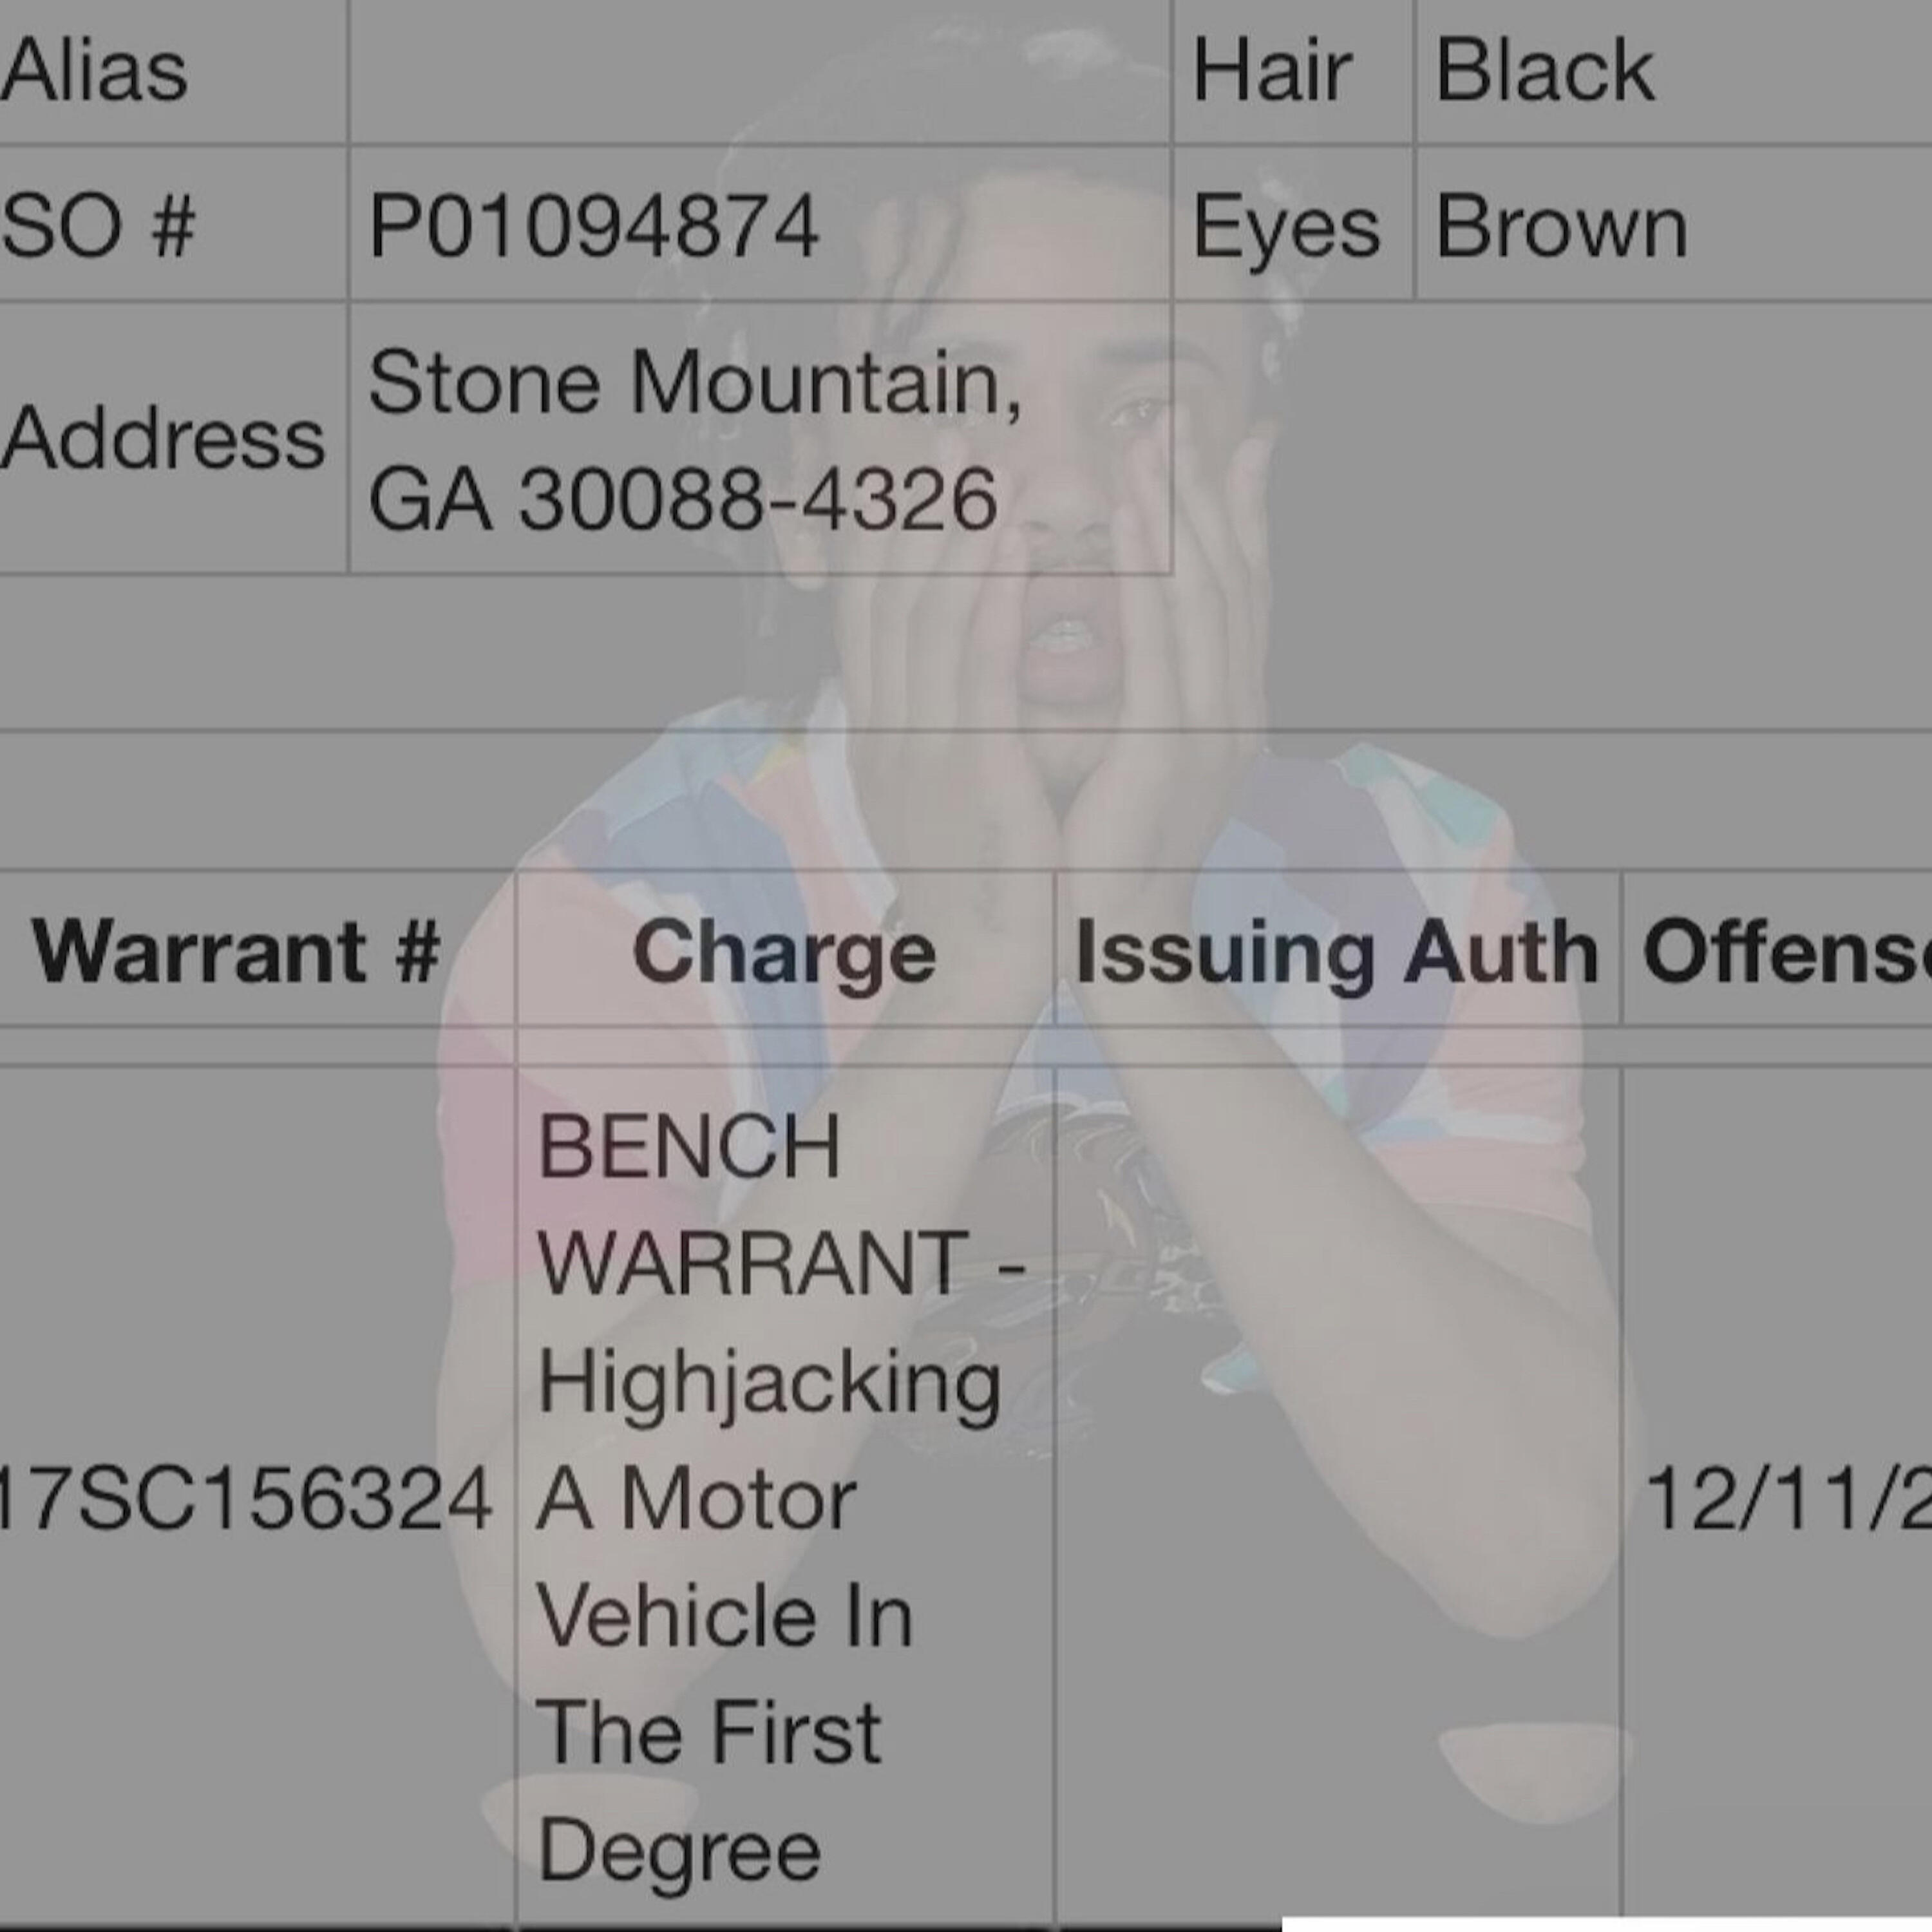
Task: Select the Black hair value
Action: point(1544,70)
